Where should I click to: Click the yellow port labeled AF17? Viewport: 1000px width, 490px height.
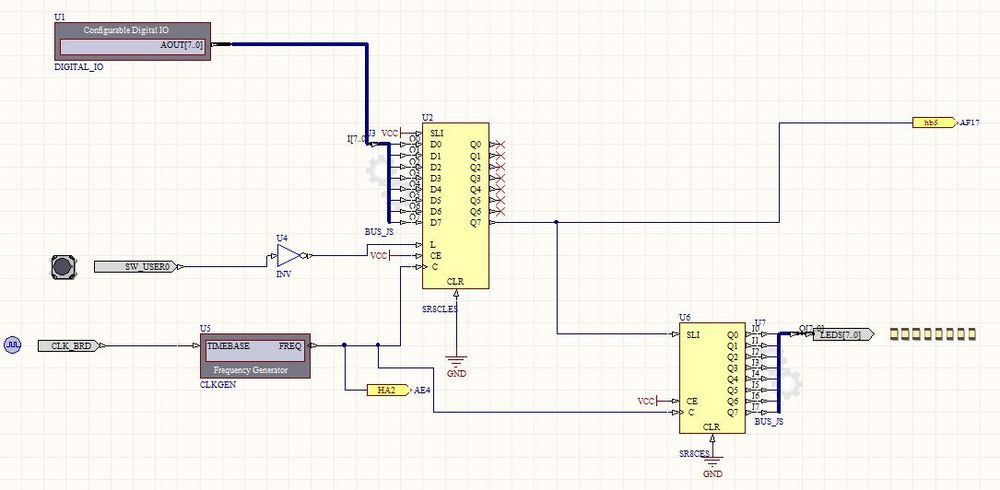(934, 122)
